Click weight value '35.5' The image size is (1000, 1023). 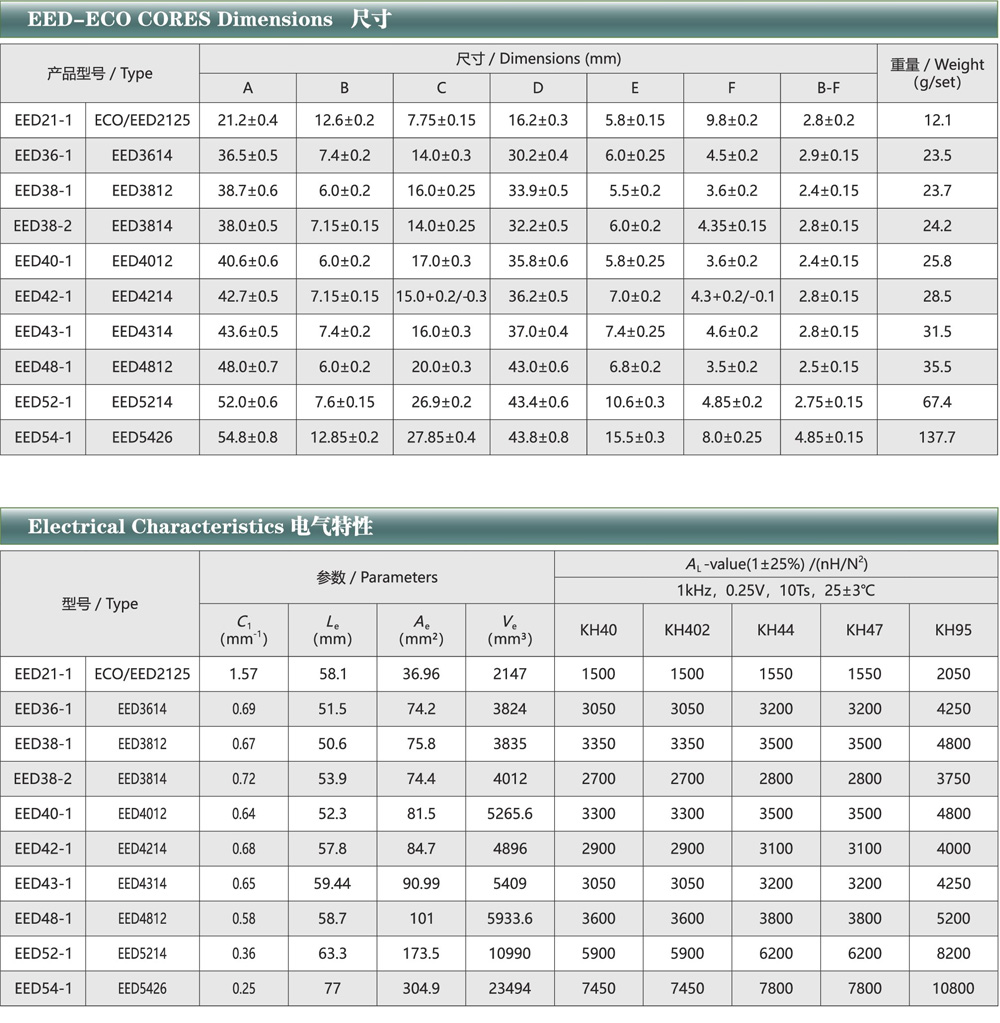click(x=937, y=367)
